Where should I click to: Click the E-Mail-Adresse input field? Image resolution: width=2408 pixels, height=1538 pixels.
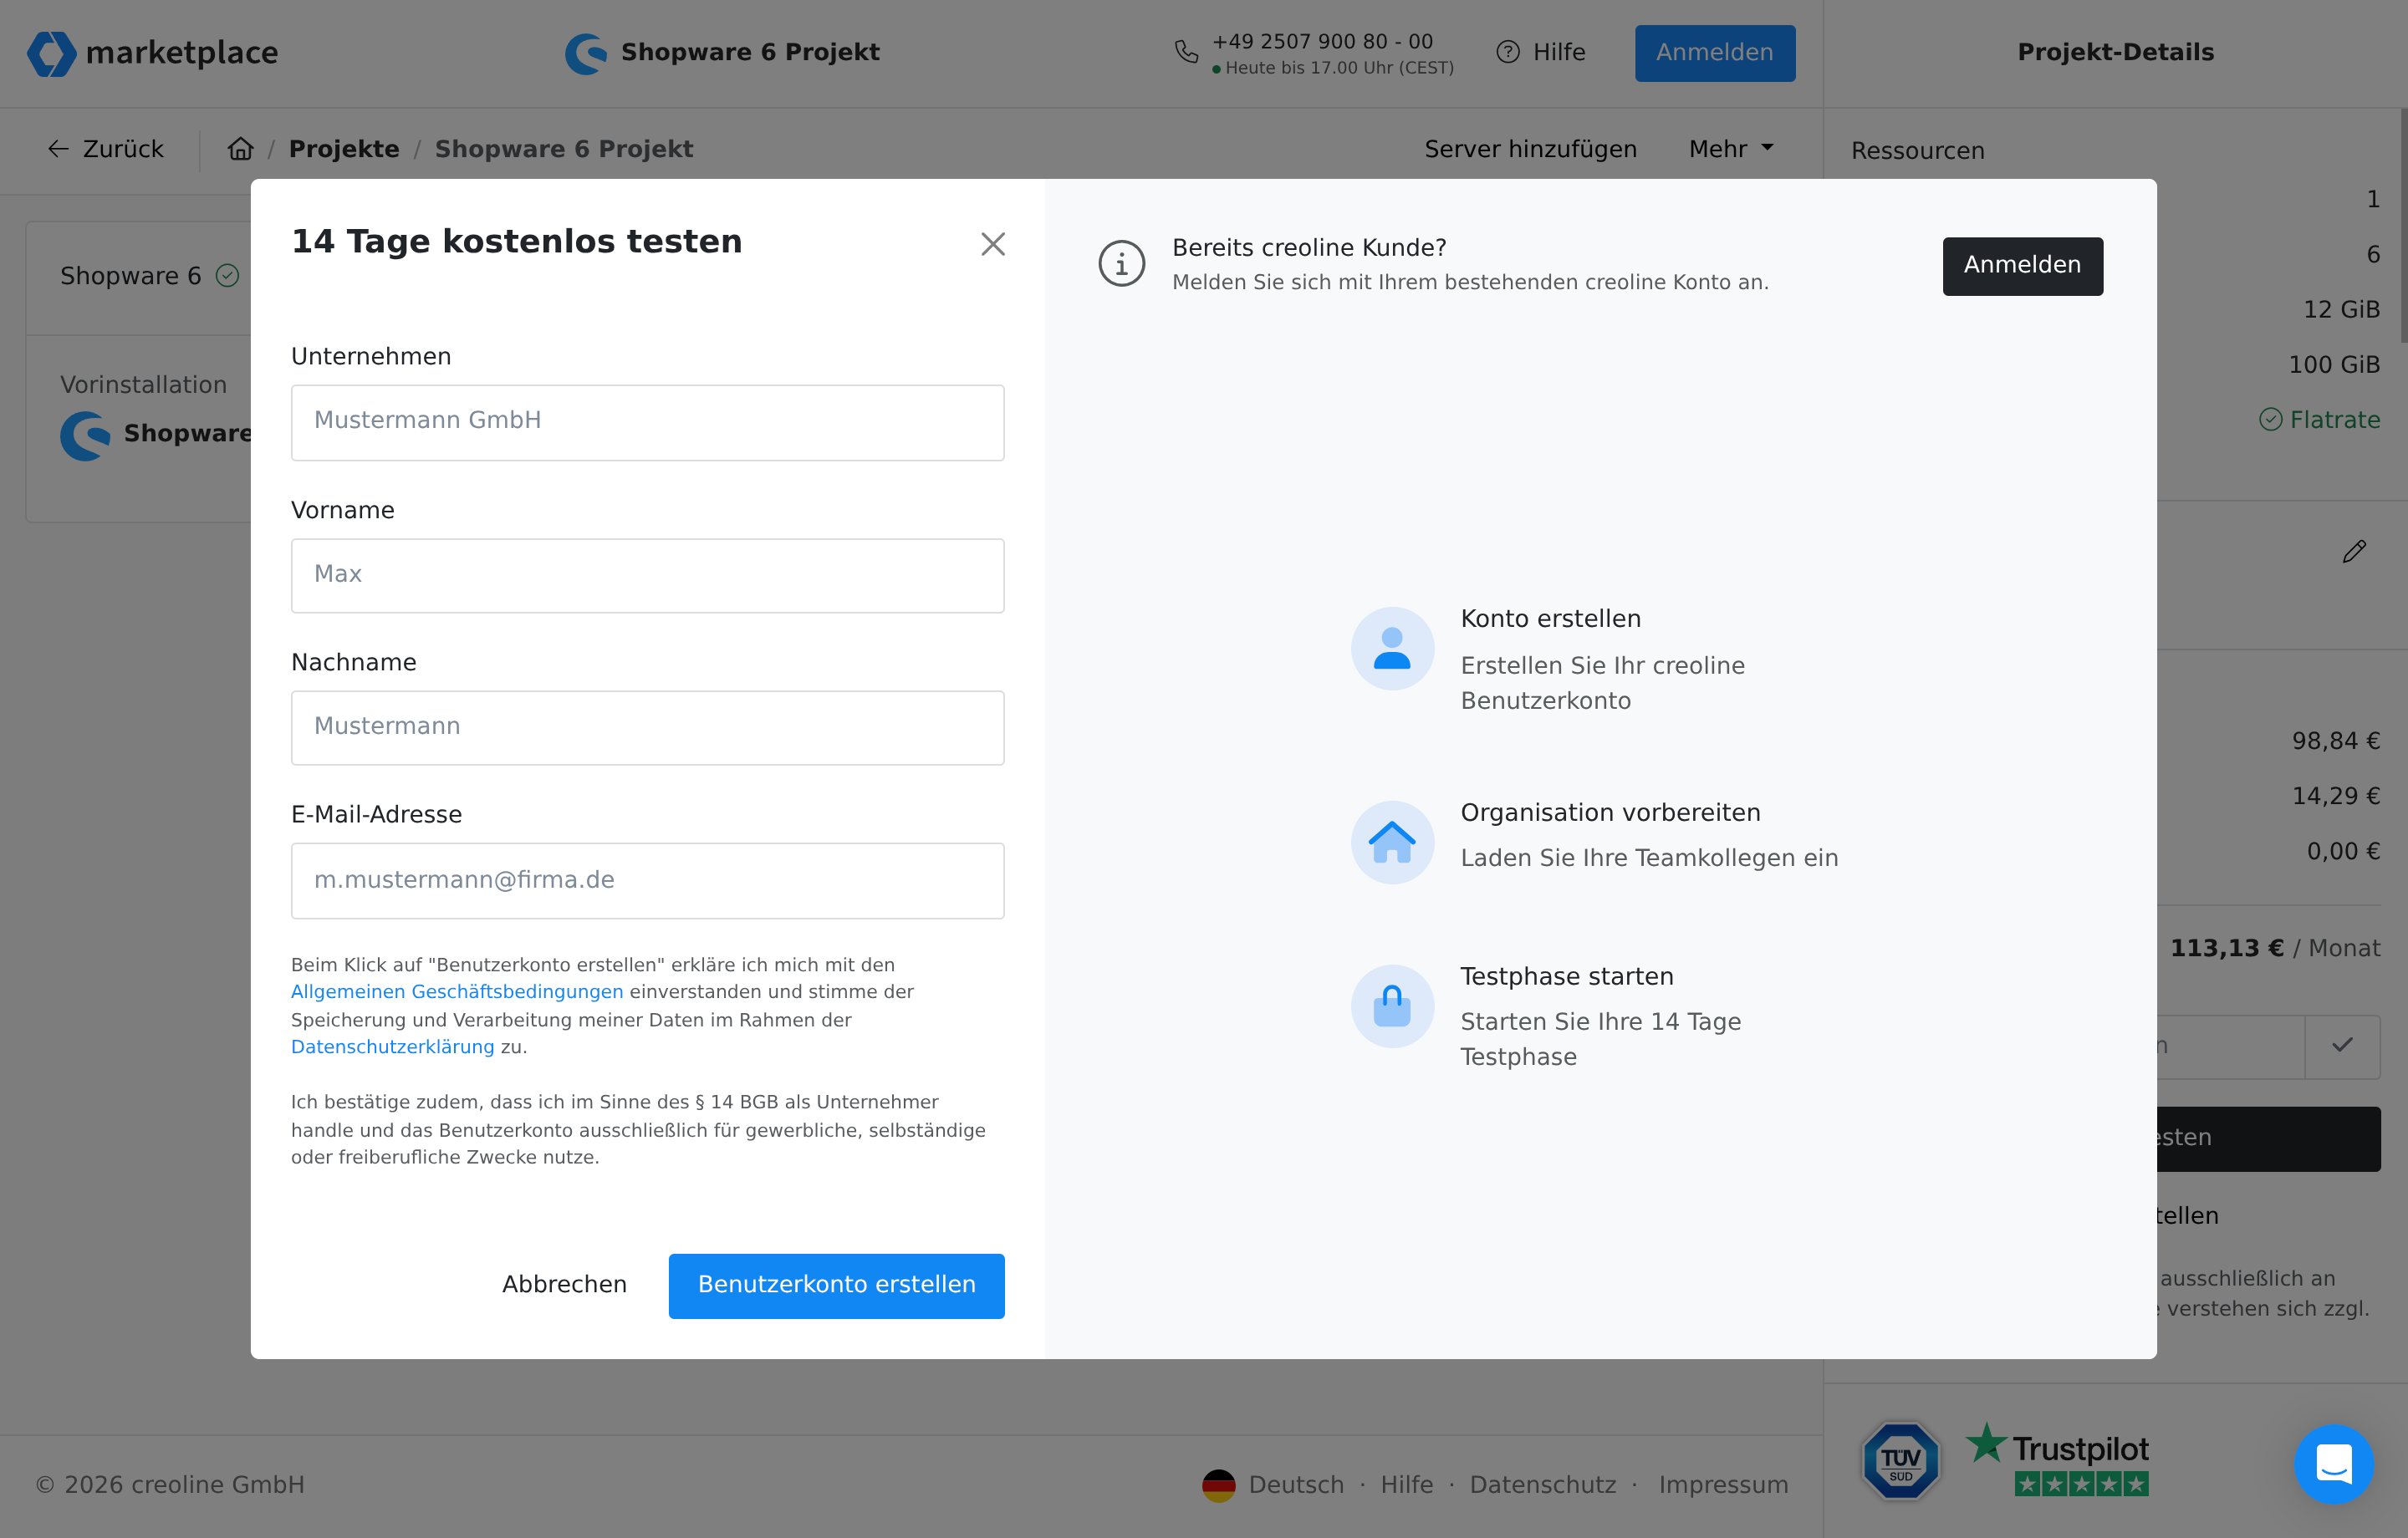point(647,880)
